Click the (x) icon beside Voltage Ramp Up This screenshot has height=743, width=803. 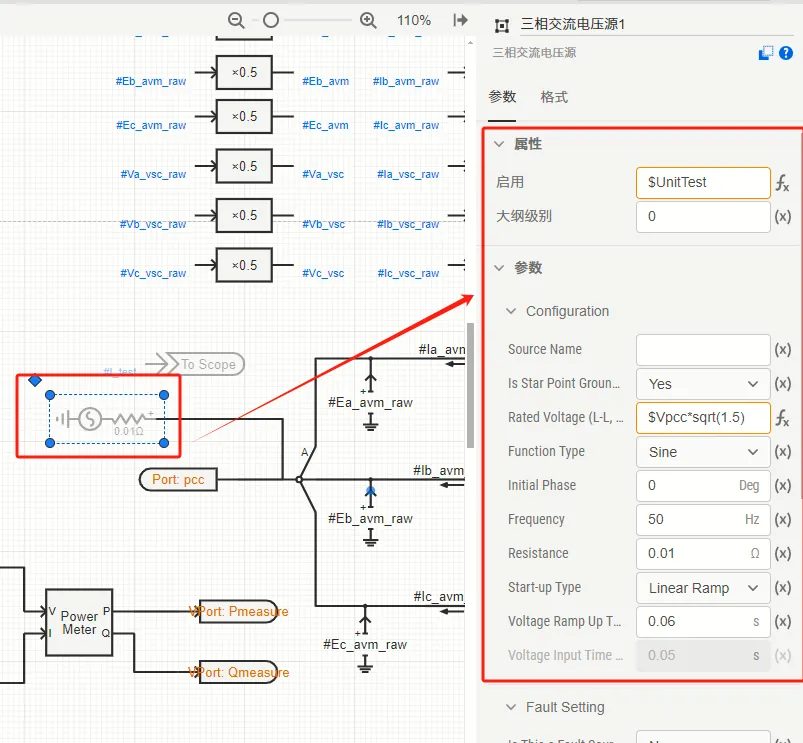point(783,622)
